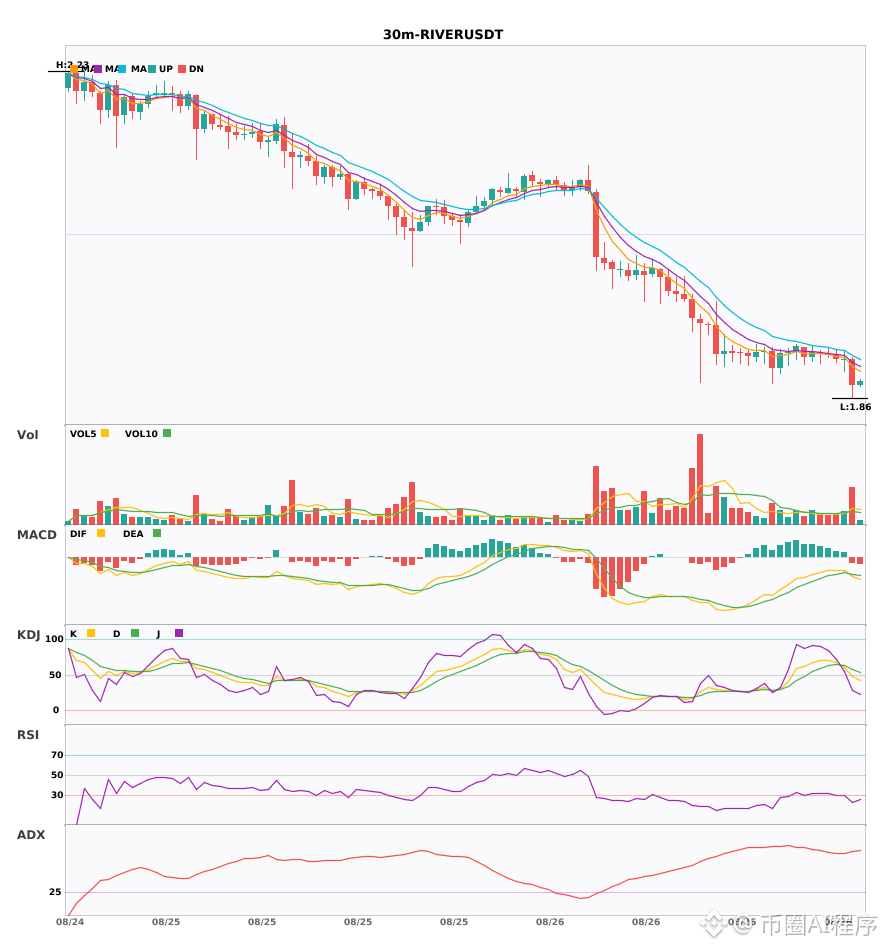Click the yellow DIF legend swatch

[x=101, y=533]
